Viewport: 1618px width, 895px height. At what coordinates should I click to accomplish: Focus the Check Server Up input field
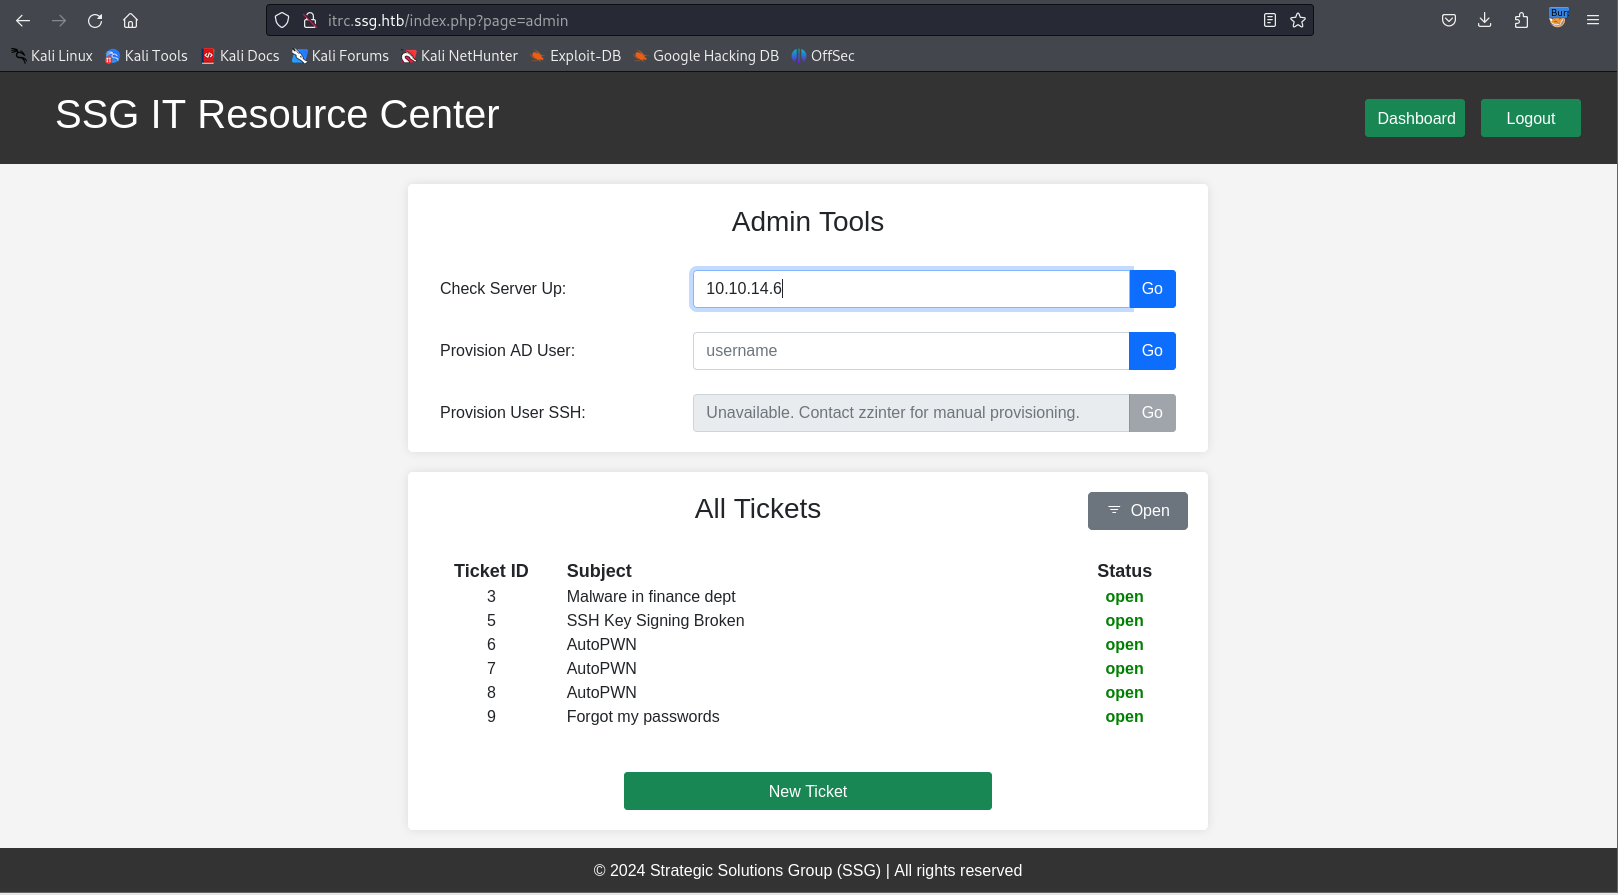point(911,289)
